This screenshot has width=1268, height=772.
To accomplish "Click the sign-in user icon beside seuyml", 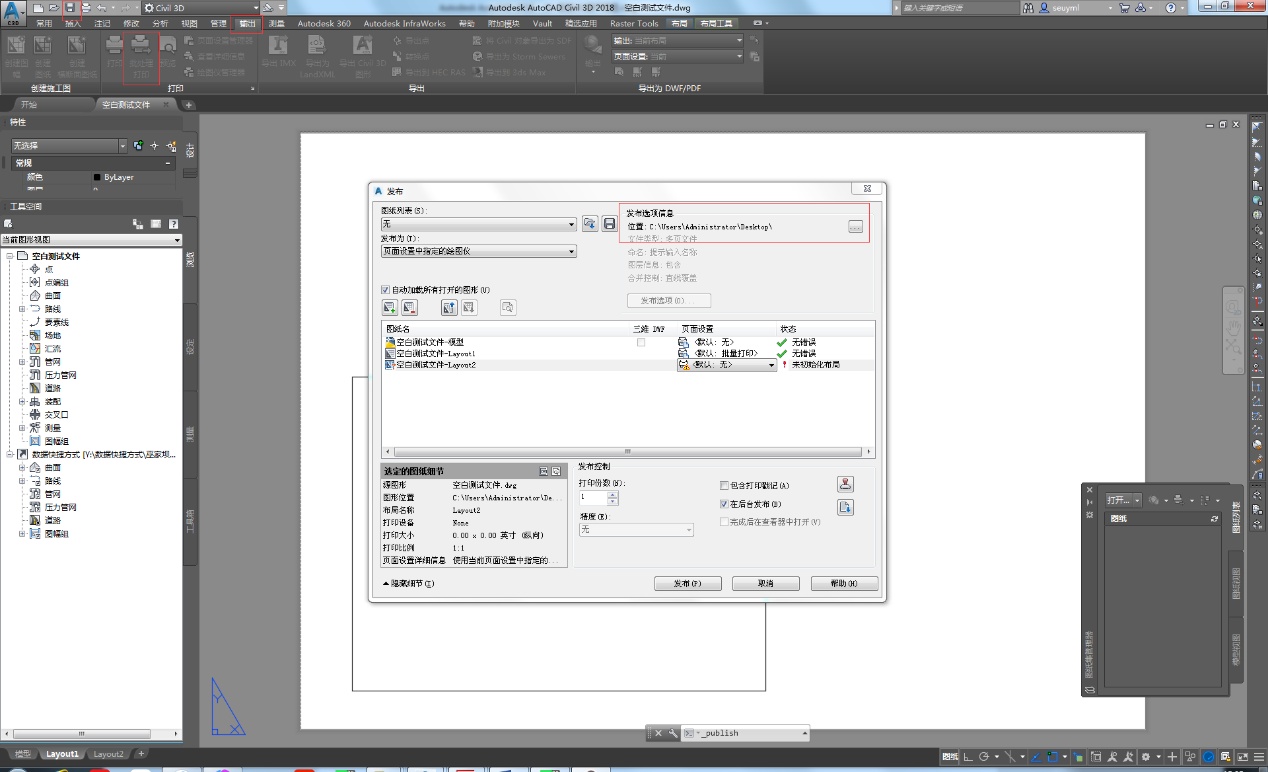I will pyautogui.click(x=1044, y=7).
